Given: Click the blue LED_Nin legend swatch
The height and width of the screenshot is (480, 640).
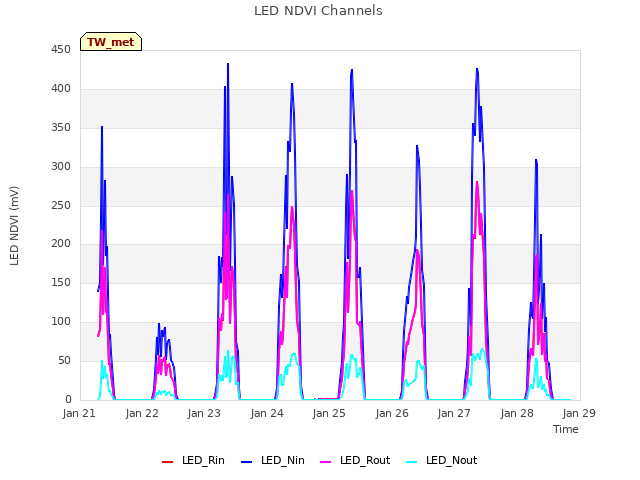Looking at the screenshot, I should pos(247,462).
